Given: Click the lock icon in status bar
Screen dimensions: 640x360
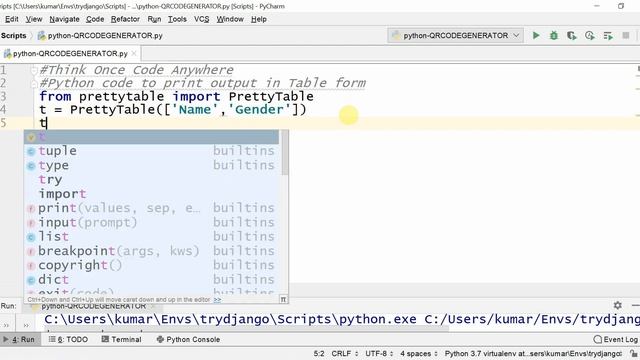Looking at the screenshot, I should click(x=633, y=353).
